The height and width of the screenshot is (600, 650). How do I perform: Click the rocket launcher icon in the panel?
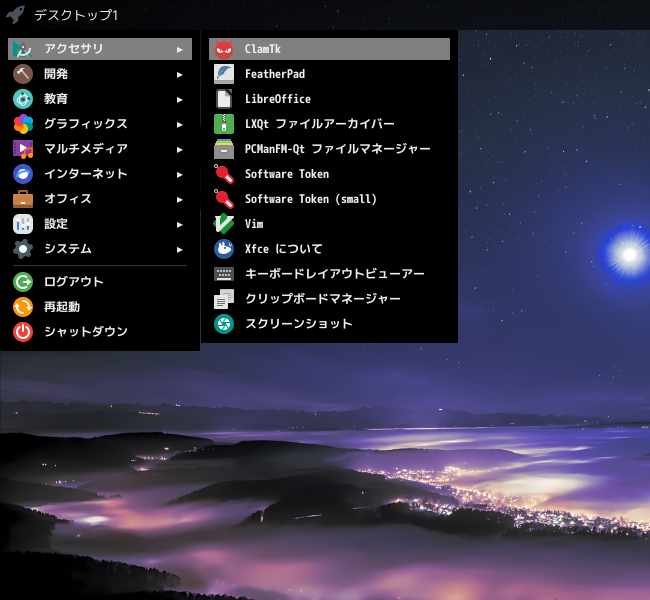click(15, 15)
